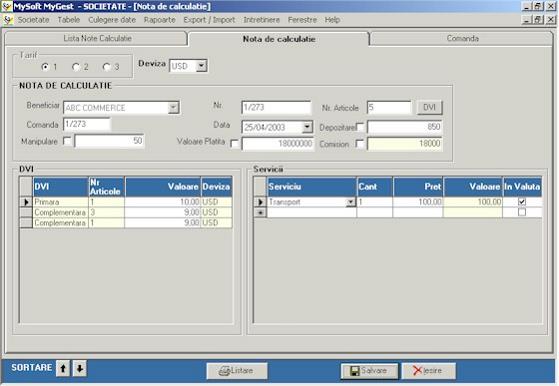Toggle the Valoare Platita checkbox
Screen dimensions: 559x386
click(x=235, y=144)
